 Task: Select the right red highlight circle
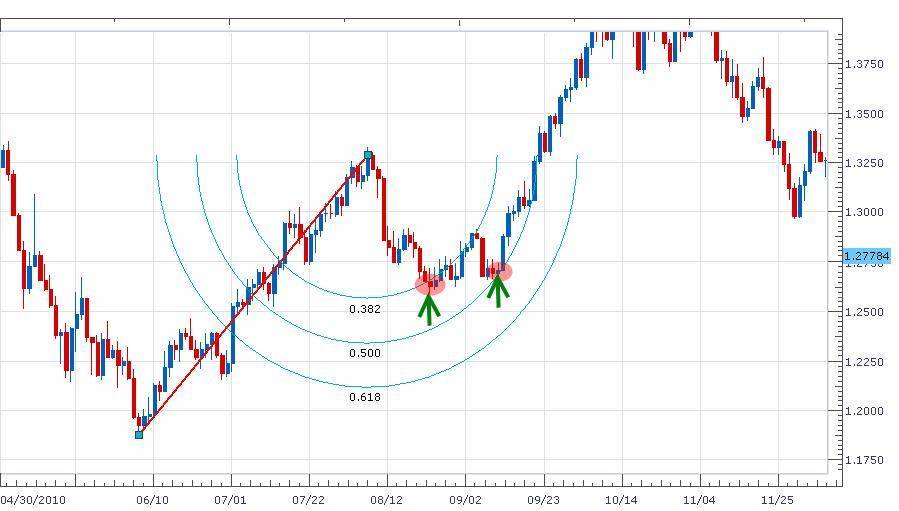(501, 271)
